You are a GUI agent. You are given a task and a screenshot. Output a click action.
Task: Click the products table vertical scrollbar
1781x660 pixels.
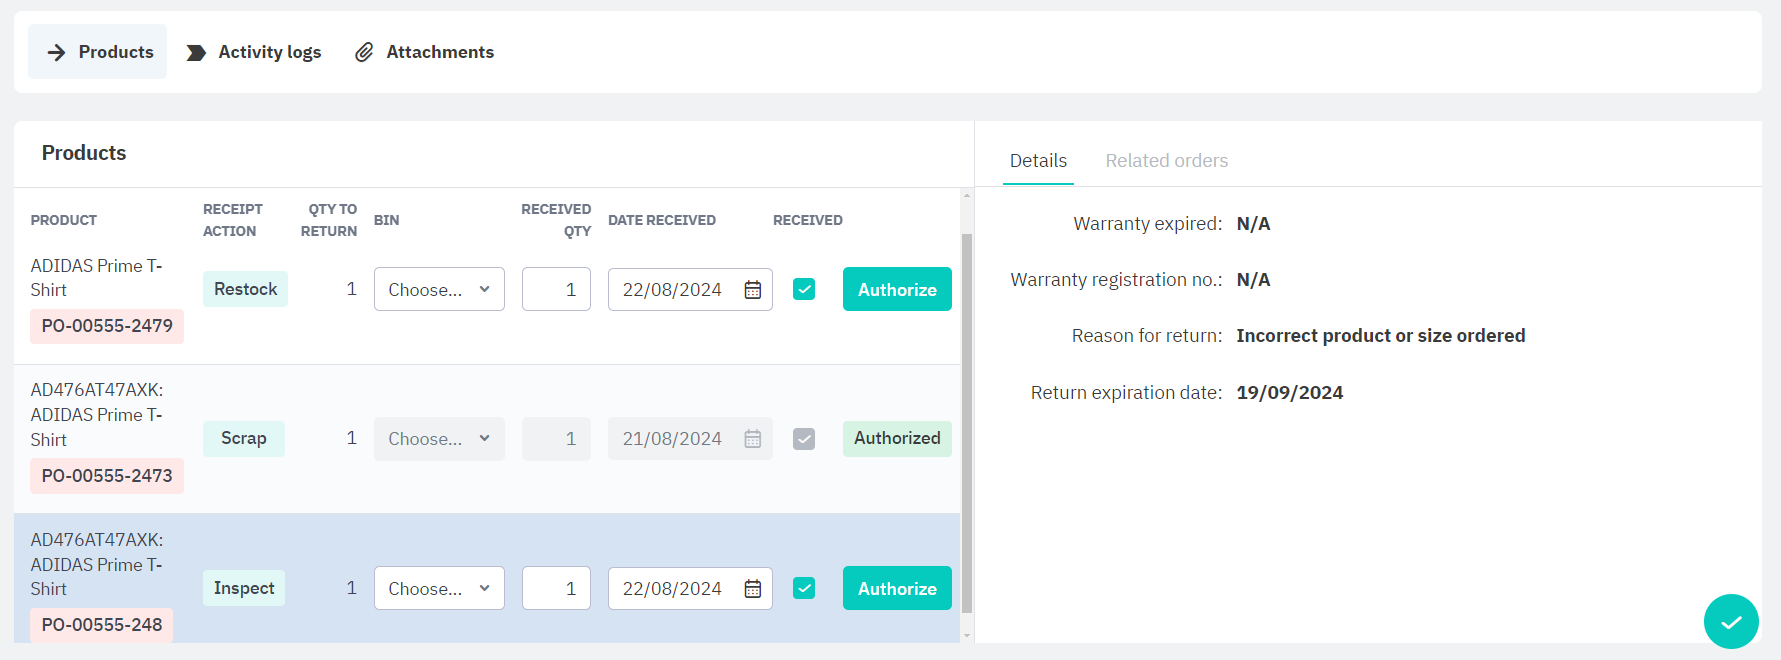click(966, 420)
